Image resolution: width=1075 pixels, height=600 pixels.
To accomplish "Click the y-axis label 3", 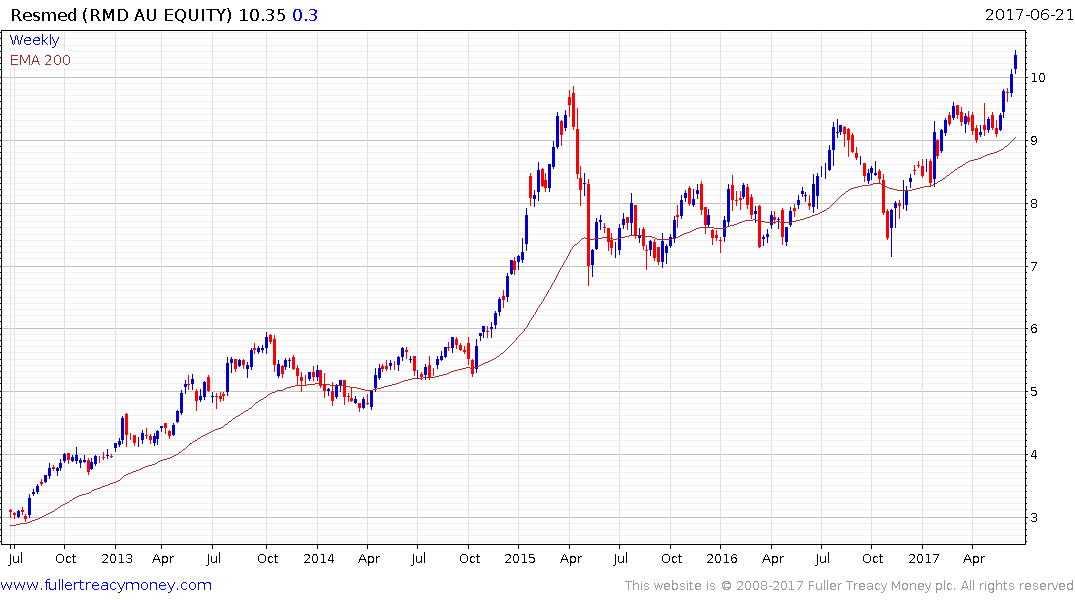I will [1034, 518].
